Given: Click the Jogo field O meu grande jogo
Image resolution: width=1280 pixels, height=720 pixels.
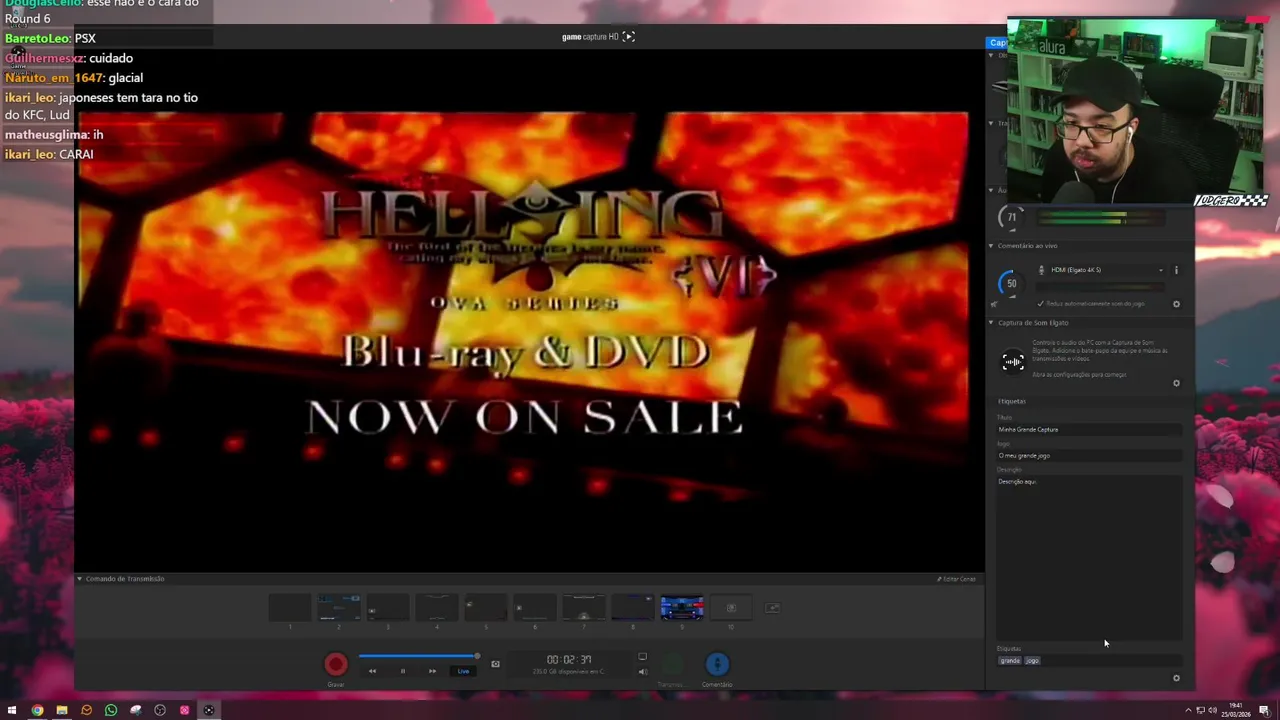Looking at the screenshot, I should [1089, 455].
